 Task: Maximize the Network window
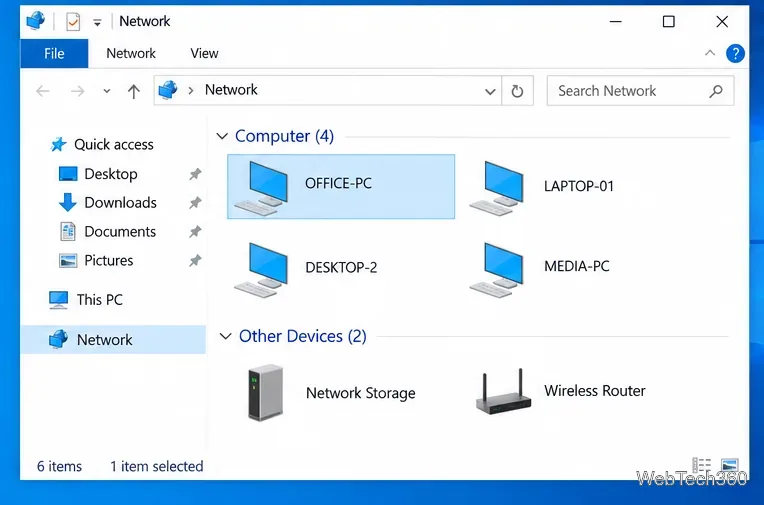pos(668,22)
